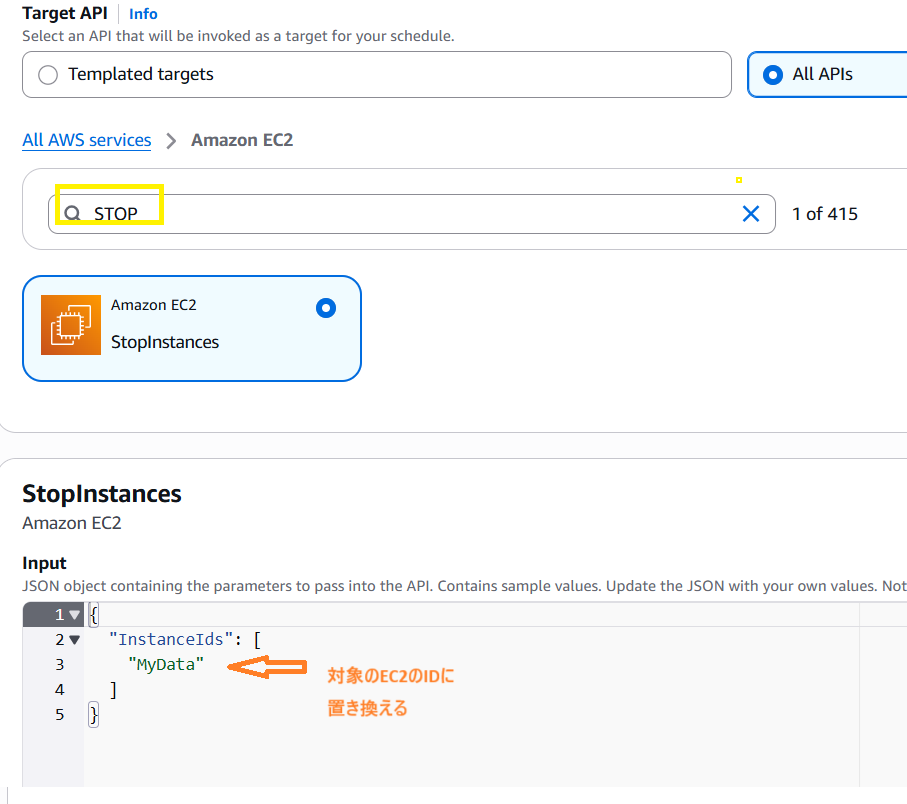
Task: Click the Input label above JSON editor
Action: tap(44, 563)
